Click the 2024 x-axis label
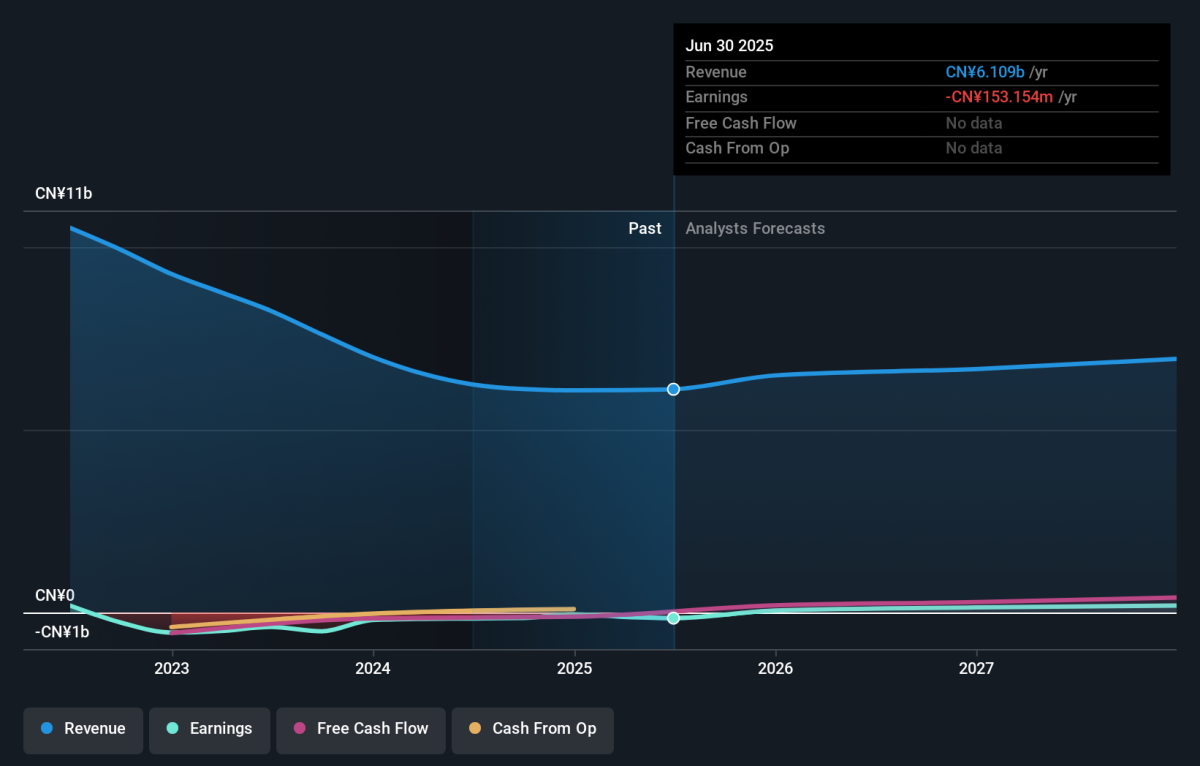The height and width of the screenshot is (766, 1200). tap(373, 668)
